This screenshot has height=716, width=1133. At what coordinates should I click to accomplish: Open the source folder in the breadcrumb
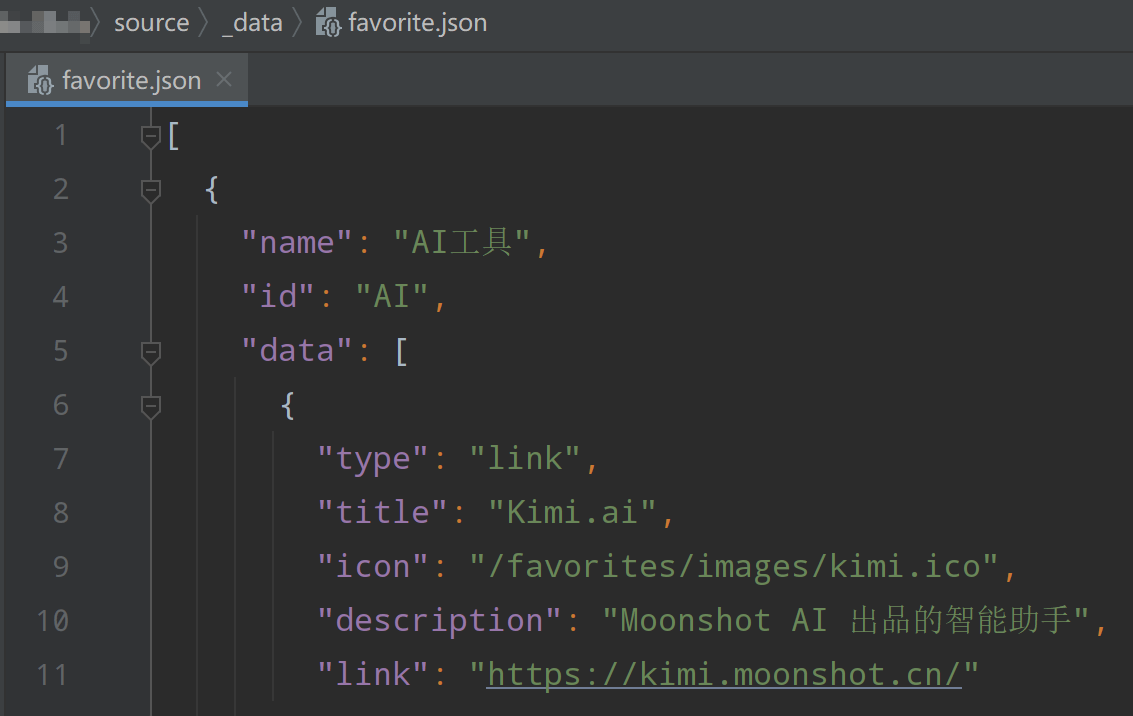[x=151, y=23]
